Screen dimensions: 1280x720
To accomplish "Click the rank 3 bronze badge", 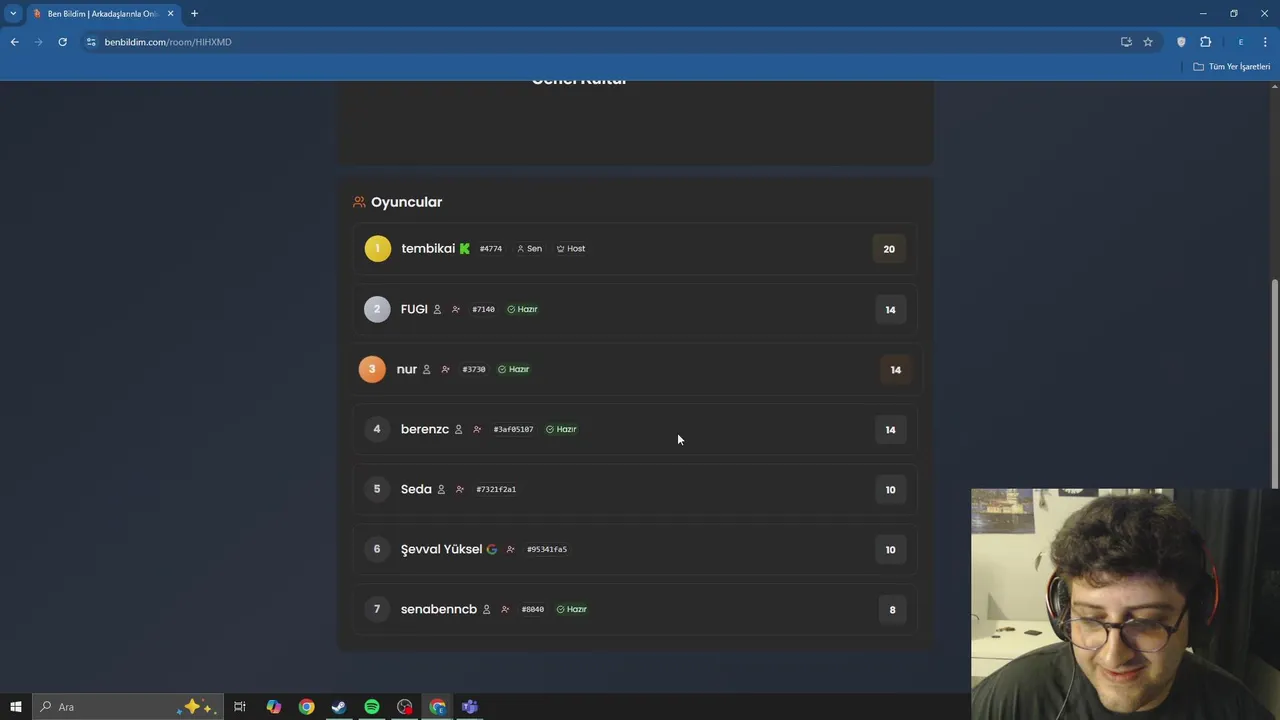I will [372, 369].
